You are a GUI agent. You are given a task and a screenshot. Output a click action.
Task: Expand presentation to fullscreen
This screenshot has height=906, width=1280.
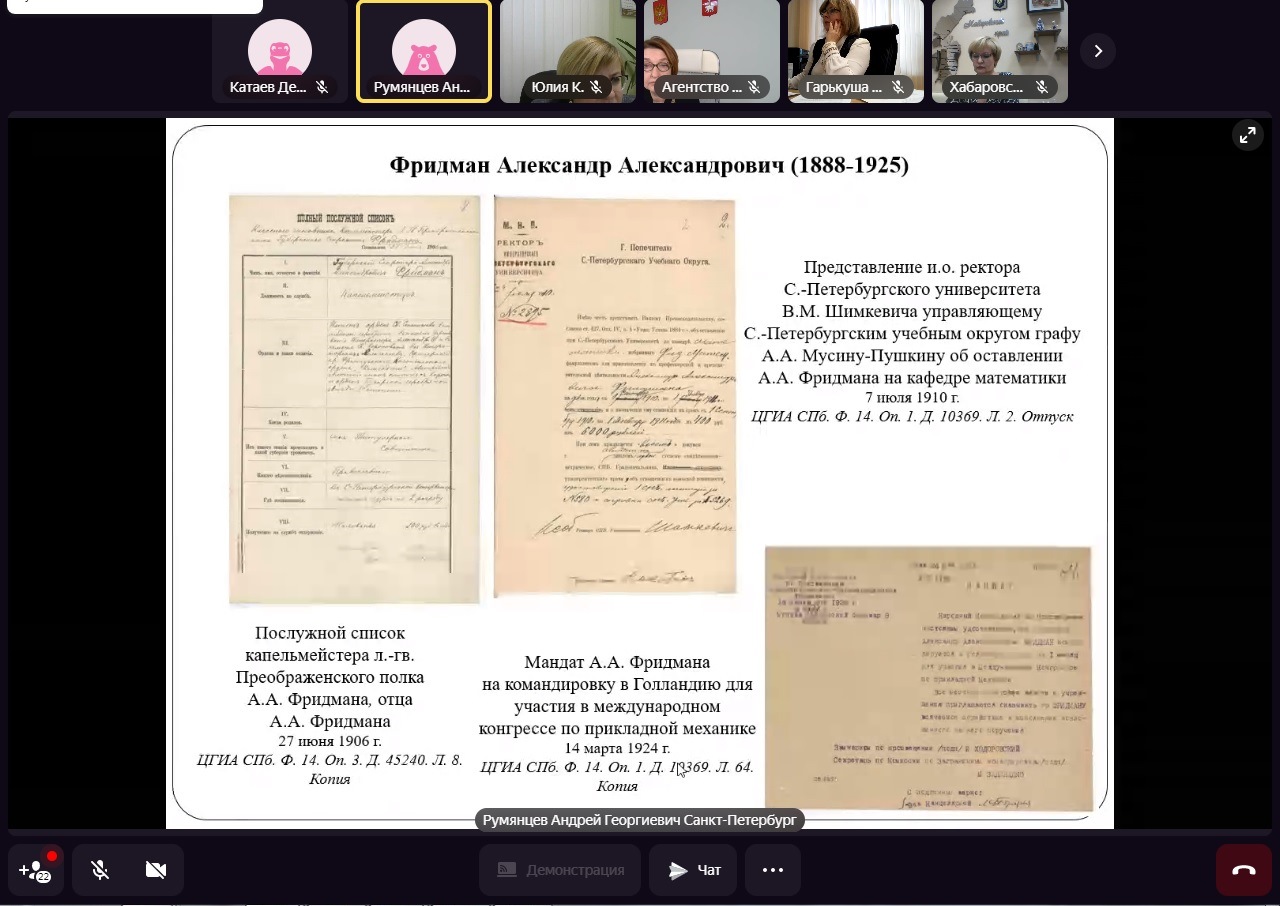[x=1247, y=136]
